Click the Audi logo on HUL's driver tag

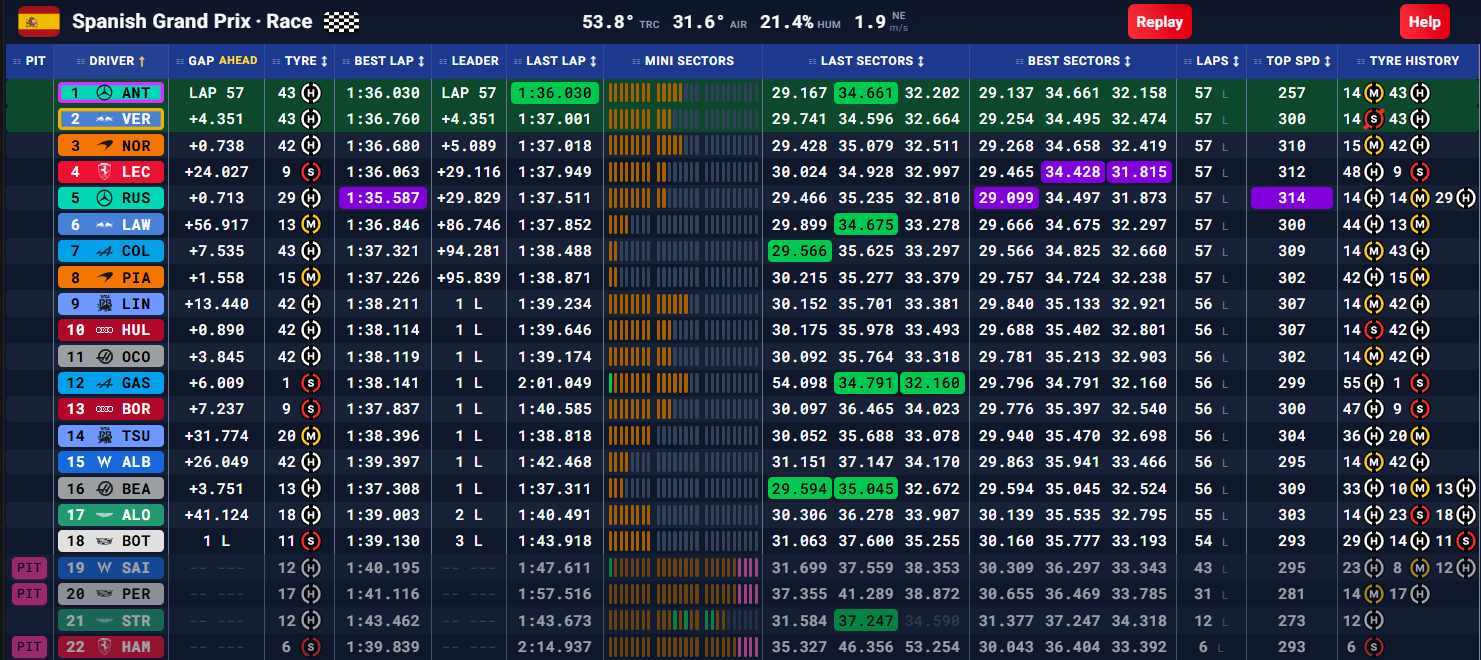coord(104,330)
